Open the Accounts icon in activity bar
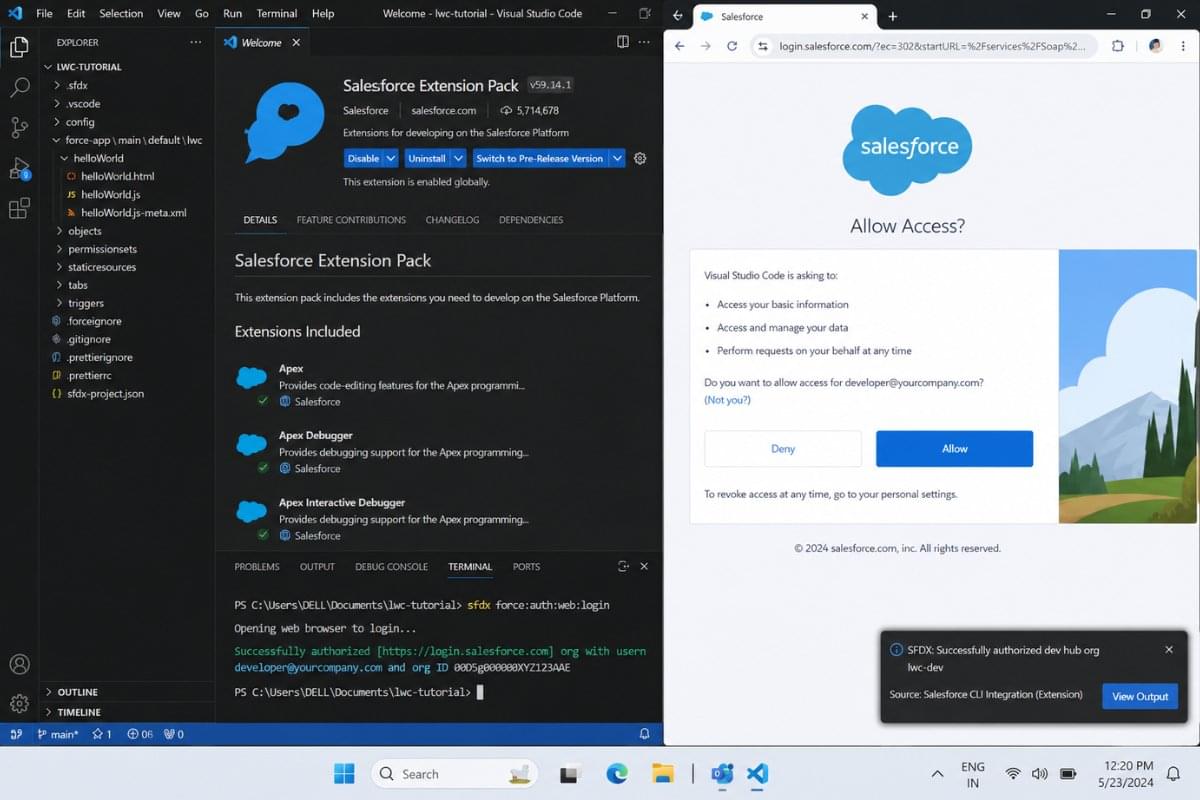This screenshot has height=800, width=1200. click(19, 664)
